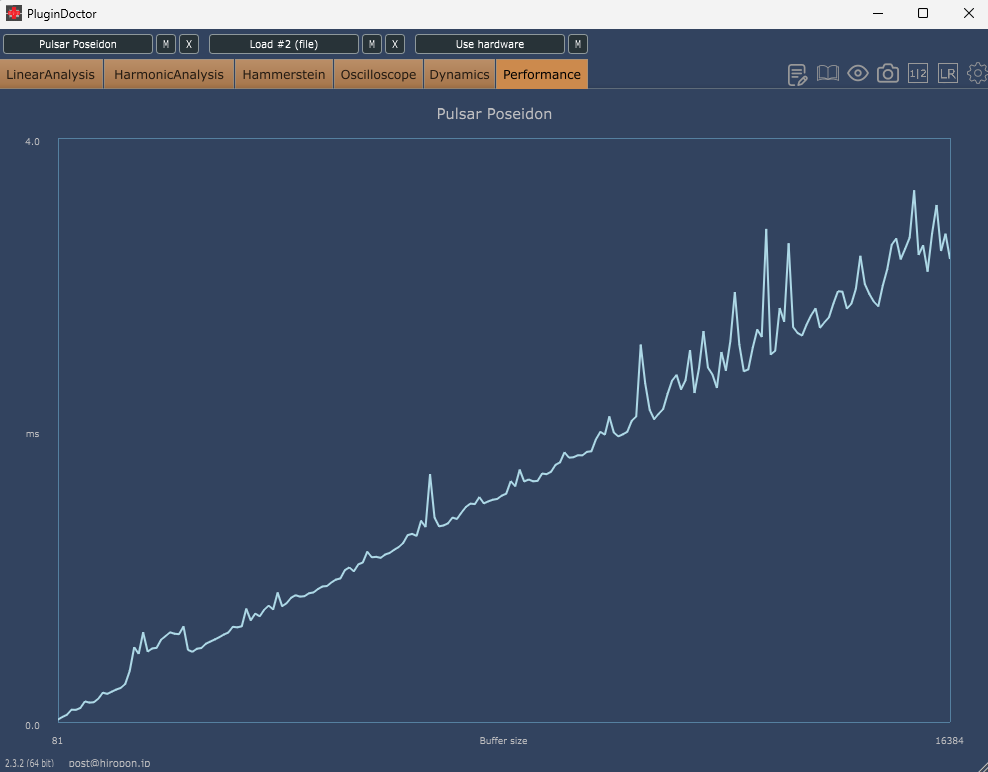988x772 pixels.
Task: Click the Pulsar Poseidon graph title
Action: [494, 114]
